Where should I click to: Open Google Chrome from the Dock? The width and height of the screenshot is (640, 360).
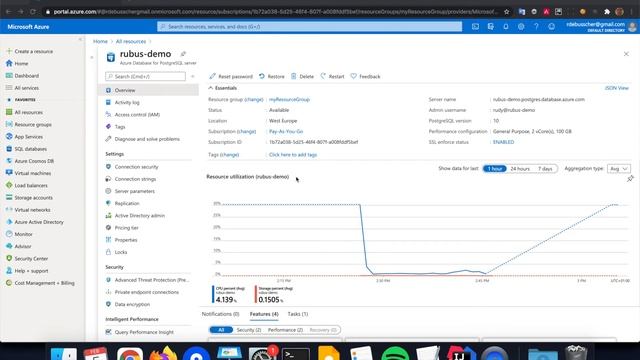[x=130, y=354]
